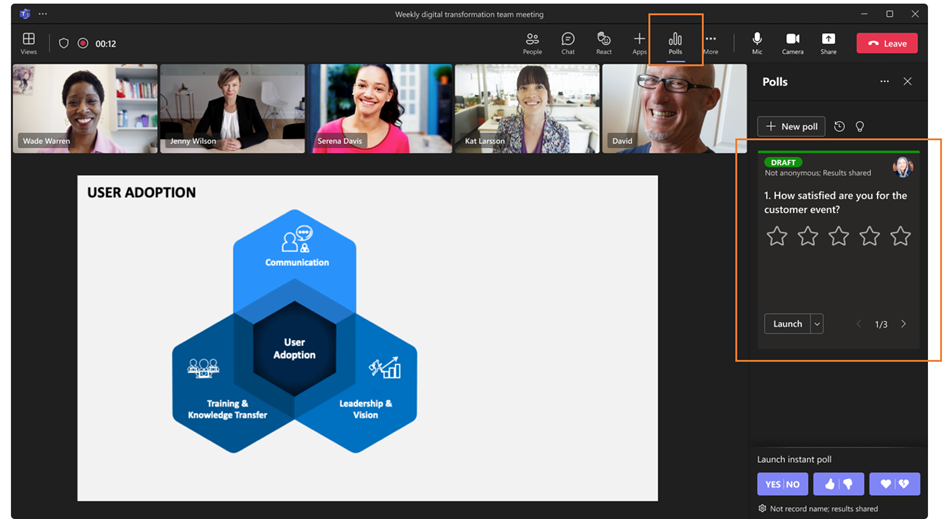Open the Views grid icon
This screenshot has width=945, height=519.
point(28,43)
